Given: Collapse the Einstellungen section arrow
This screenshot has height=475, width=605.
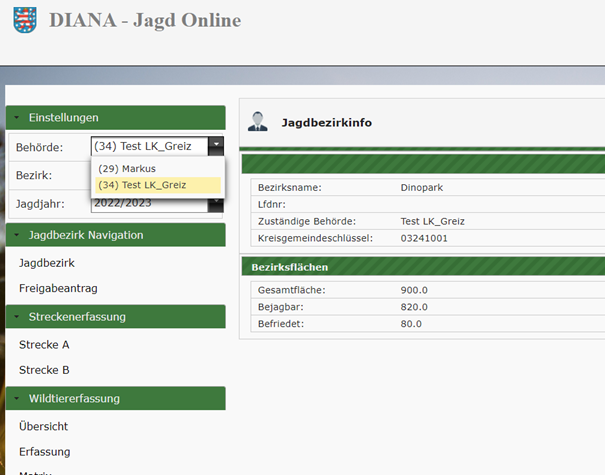Looking at the screenshot, I should 17,118.
